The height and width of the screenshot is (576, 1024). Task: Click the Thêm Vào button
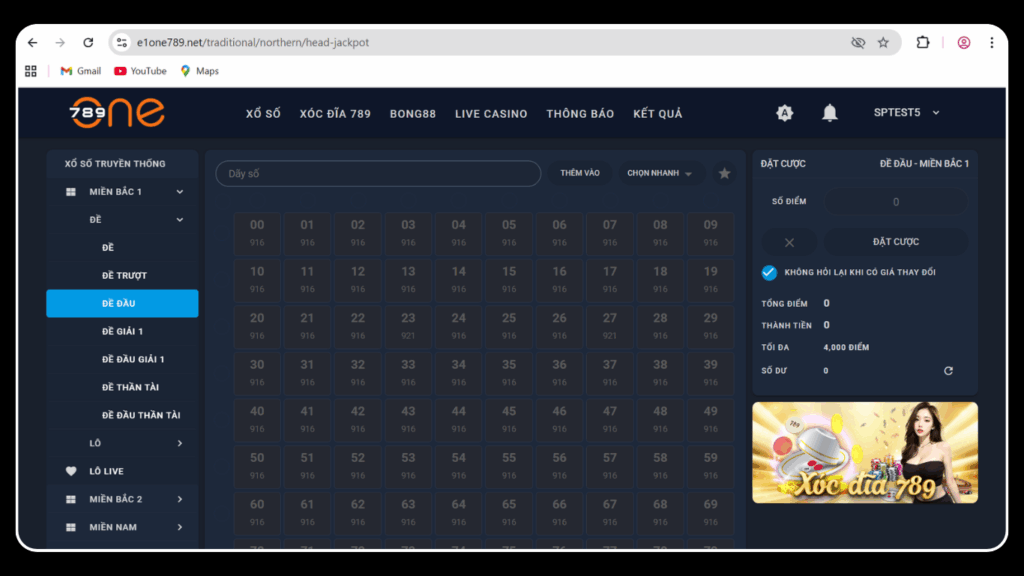[x=580, y=174]
